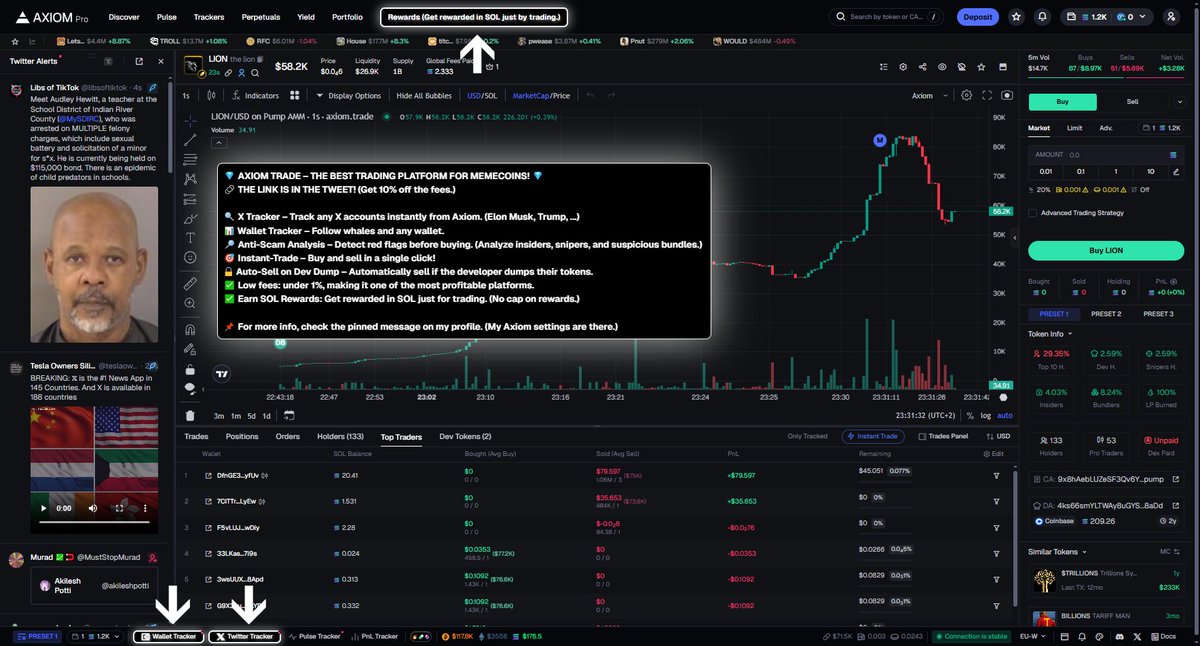Enter chart fullscreen mode
The height and width of the screenshot is (646, 1200).
click(x=987, y=96)
